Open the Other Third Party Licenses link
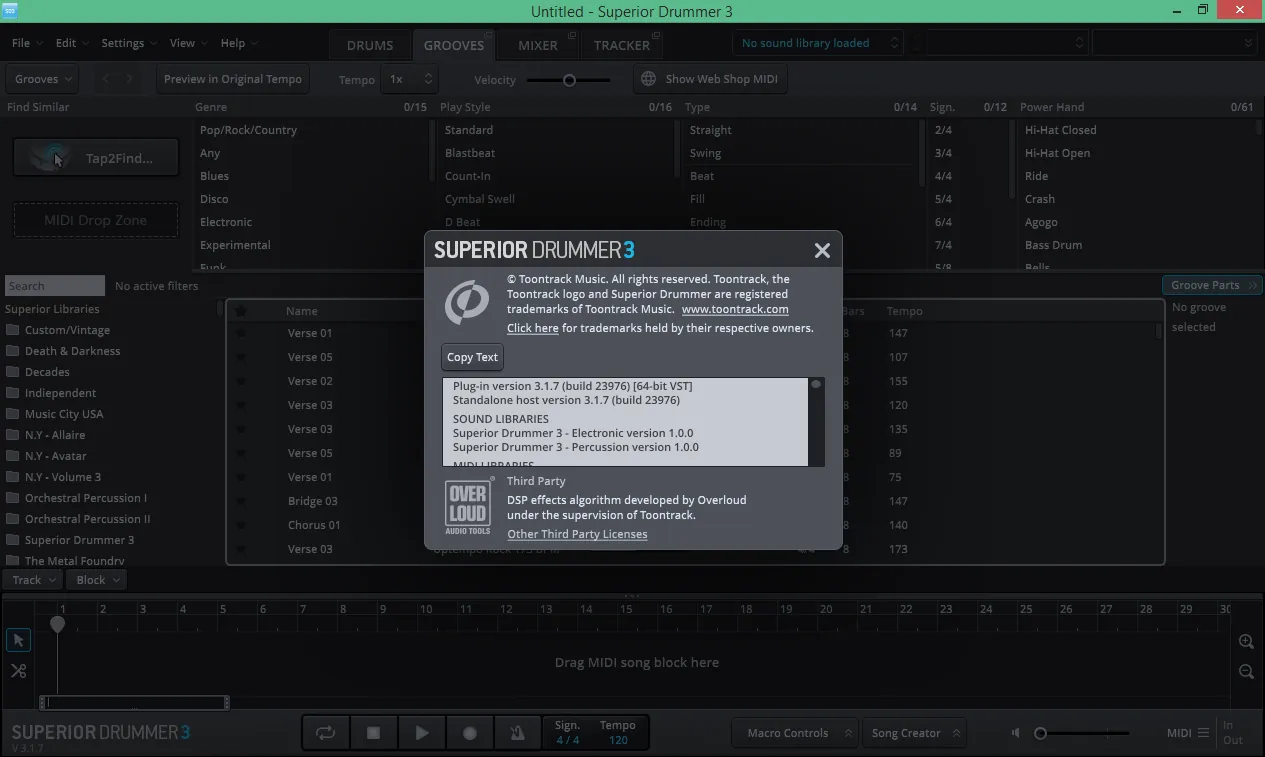Viewport: 1265px width, 757px height. (x=577, y=534)
